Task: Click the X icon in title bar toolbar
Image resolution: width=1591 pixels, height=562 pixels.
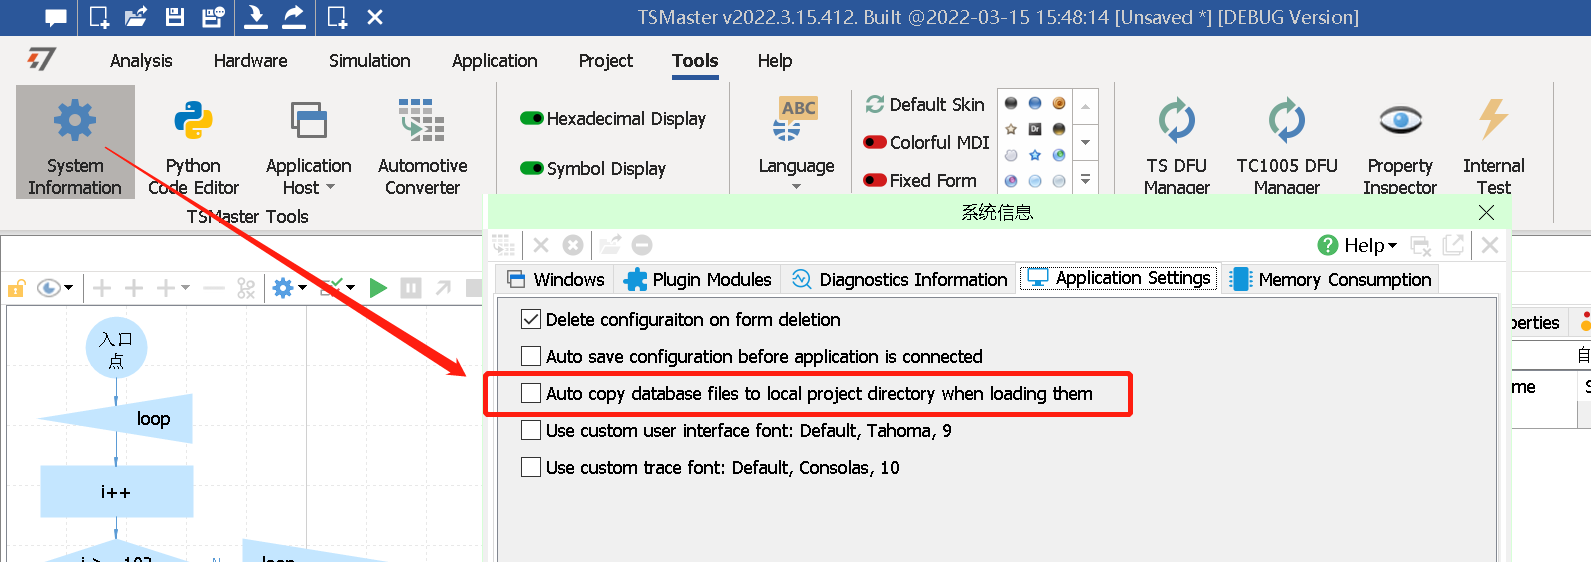Action: coord(375,17)
